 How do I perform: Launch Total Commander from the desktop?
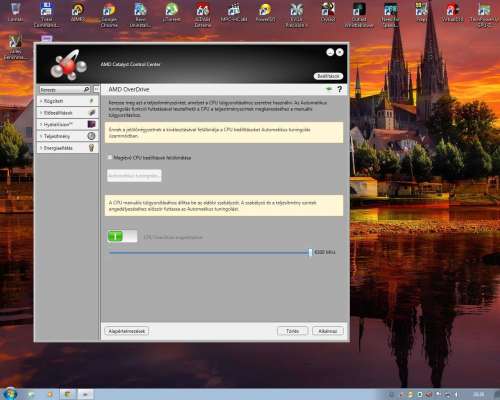tap(46, 14)
